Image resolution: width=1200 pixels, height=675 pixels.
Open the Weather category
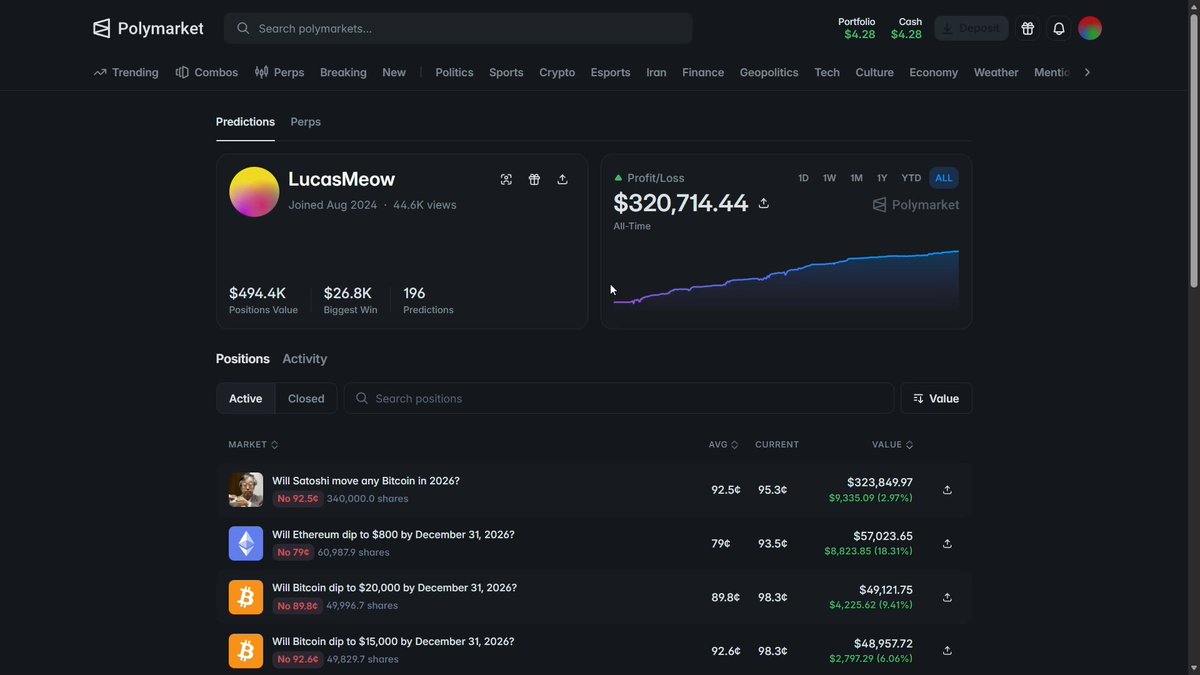point(996,72)
